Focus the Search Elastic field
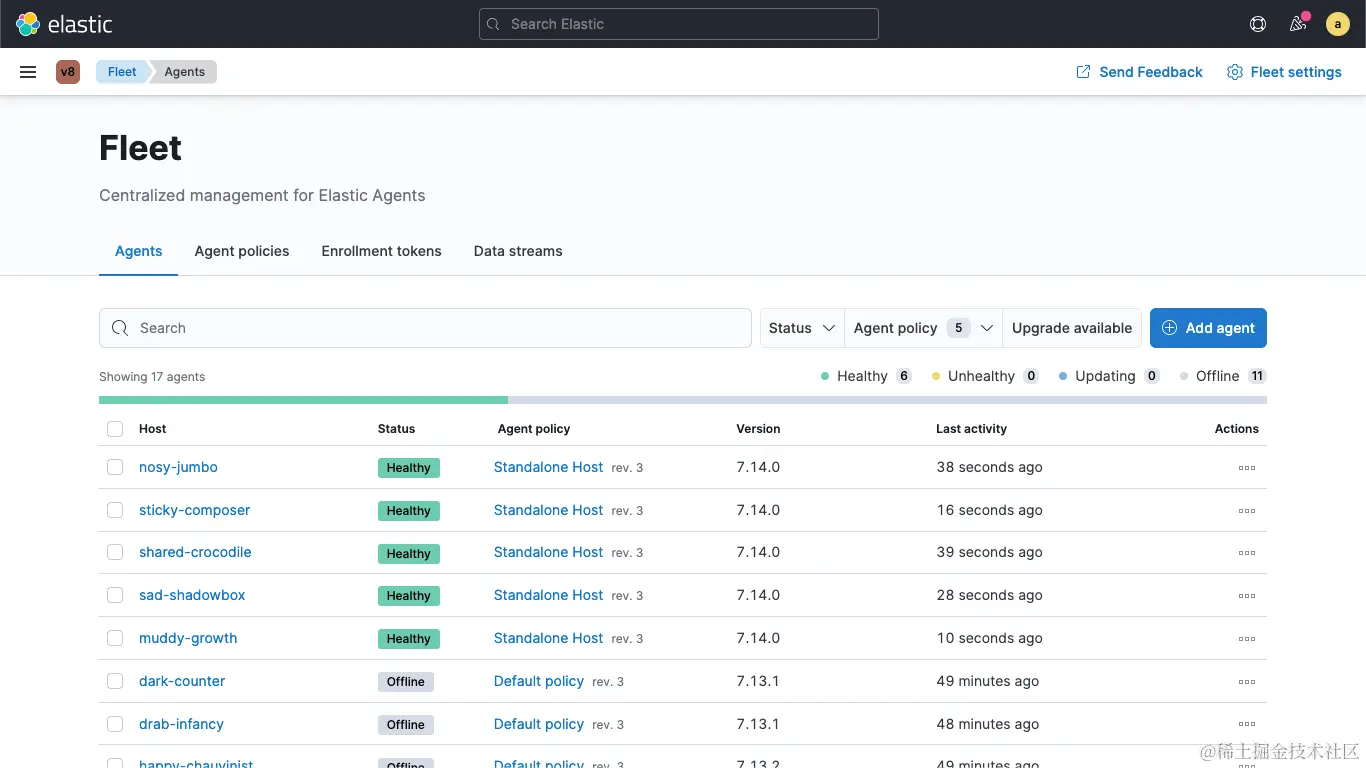The width and height of the screenshot is (1366, 768). 679,24
